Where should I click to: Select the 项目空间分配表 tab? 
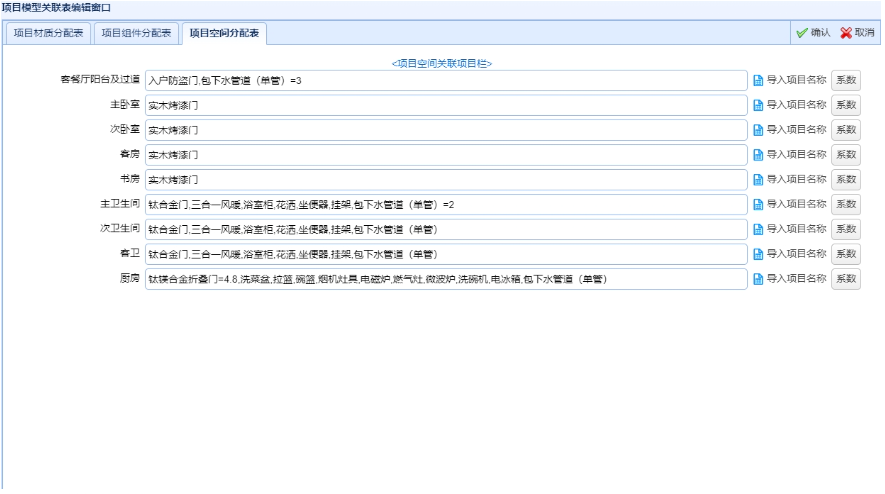point(224,33)
